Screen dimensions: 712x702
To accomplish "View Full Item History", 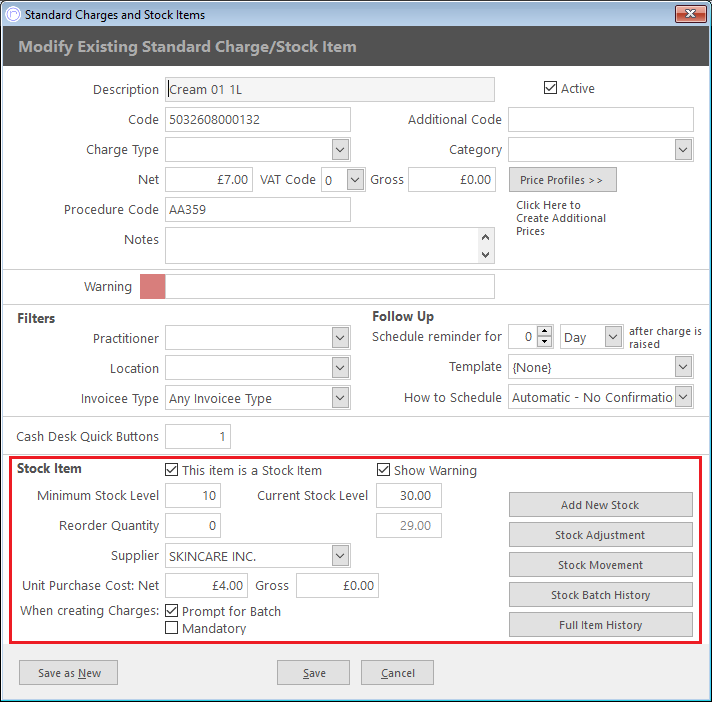I will tap(600, 624).
